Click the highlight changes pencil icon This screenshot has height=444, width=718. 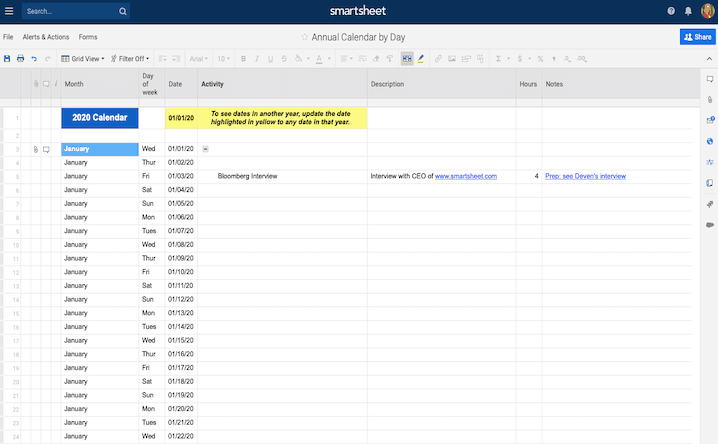[420, 59]
